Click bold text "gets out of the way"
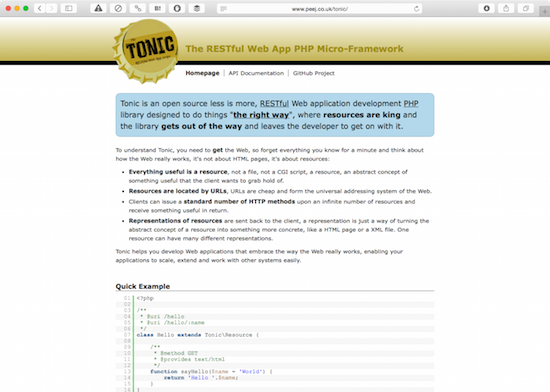Screen dimensions: 550x392 [201, 126]
